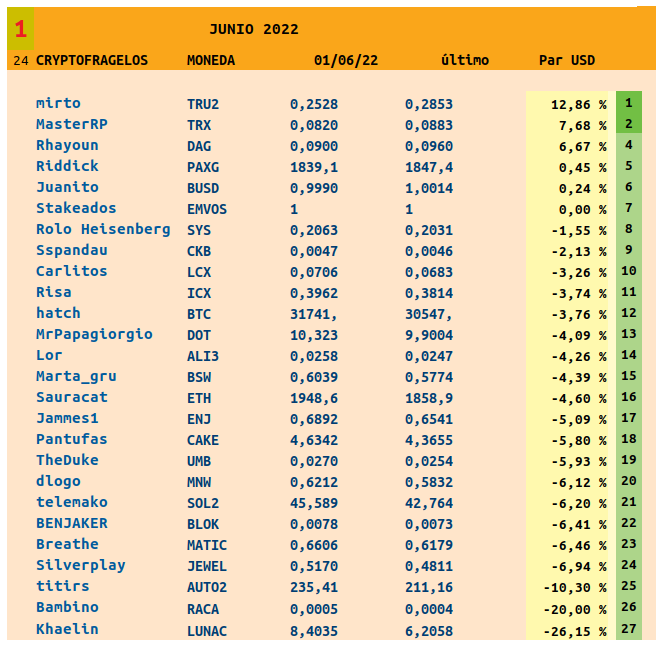Click the Par USD column header
The image size is (672, 652).
pyautogui.click(x=567, y=60)
